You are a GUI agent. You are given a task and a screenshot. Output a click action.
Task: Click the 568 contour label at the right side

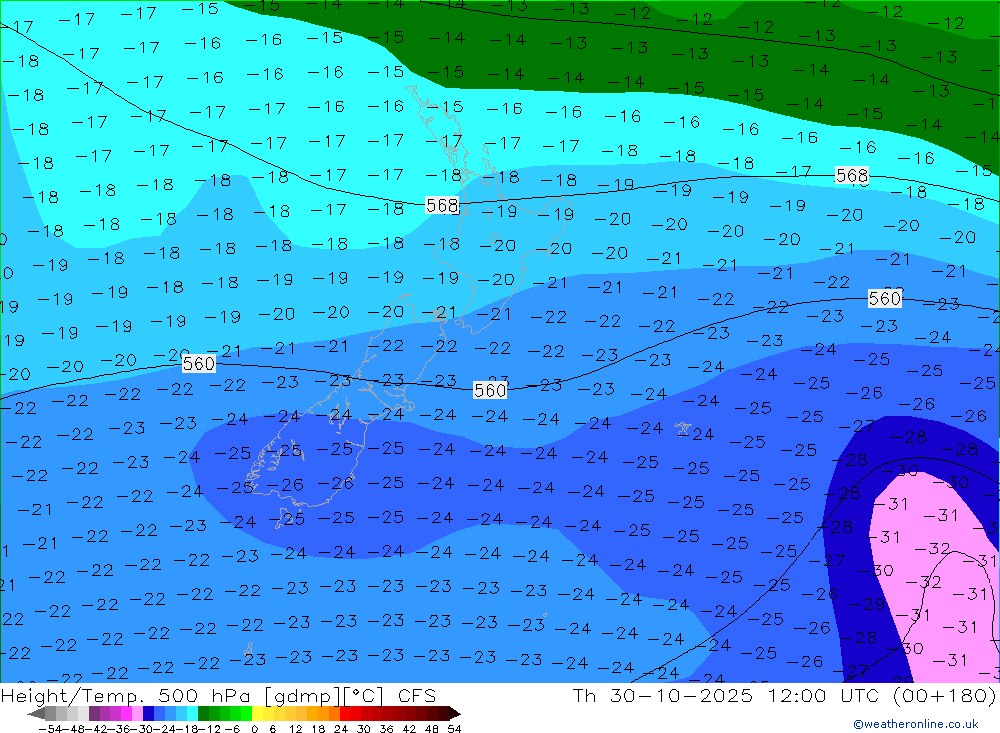click(x=851, y=175)
